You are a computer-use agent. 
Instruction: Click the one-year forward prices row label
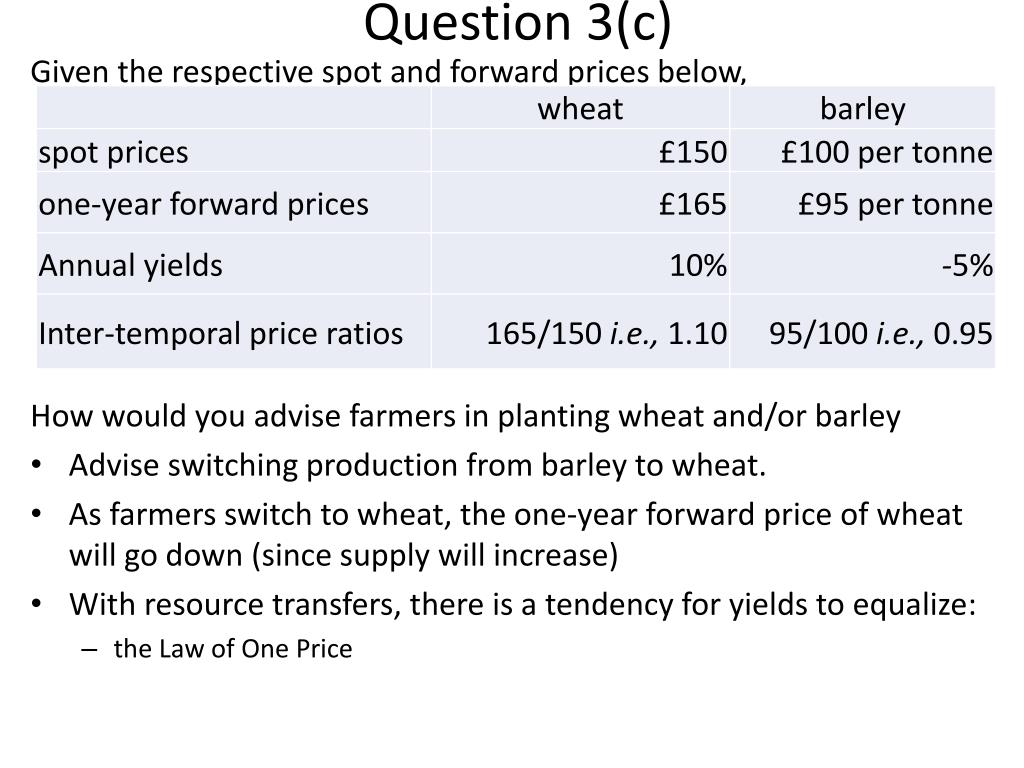point(204,204)
